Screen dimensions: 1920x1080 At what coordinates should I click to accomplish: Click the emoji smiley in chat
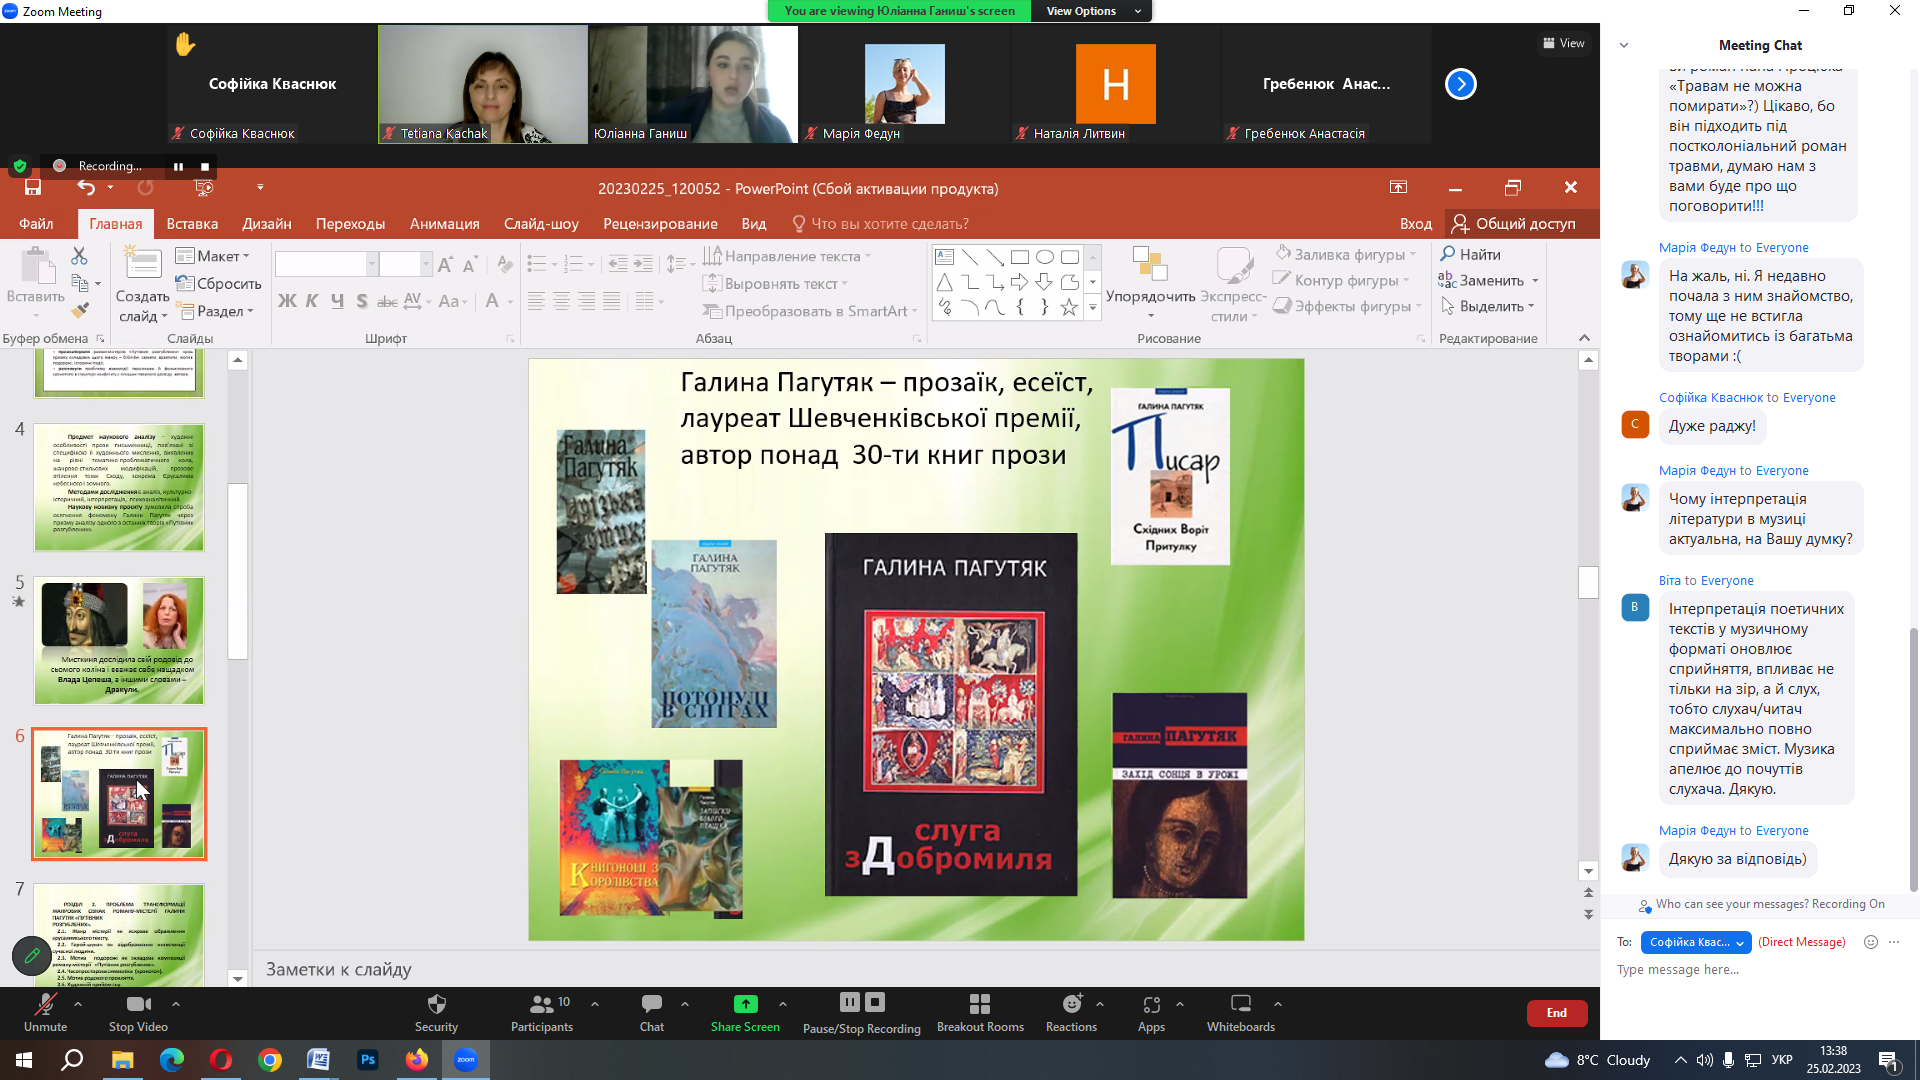coord(1871,942)
